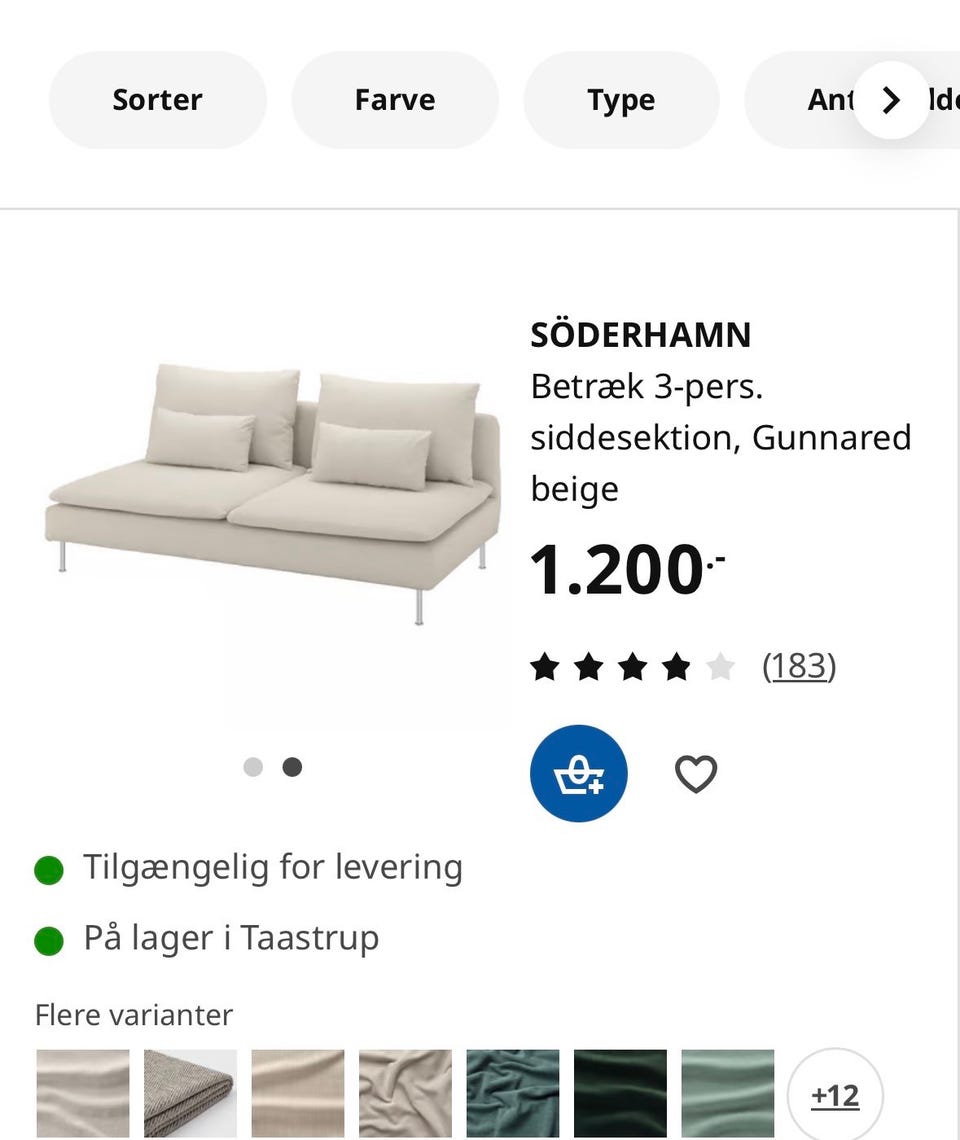This screenshot has height=1140, width=960.
Task: Save product with the heart icon
Action: pyautogui.click(x=696, y=774)
